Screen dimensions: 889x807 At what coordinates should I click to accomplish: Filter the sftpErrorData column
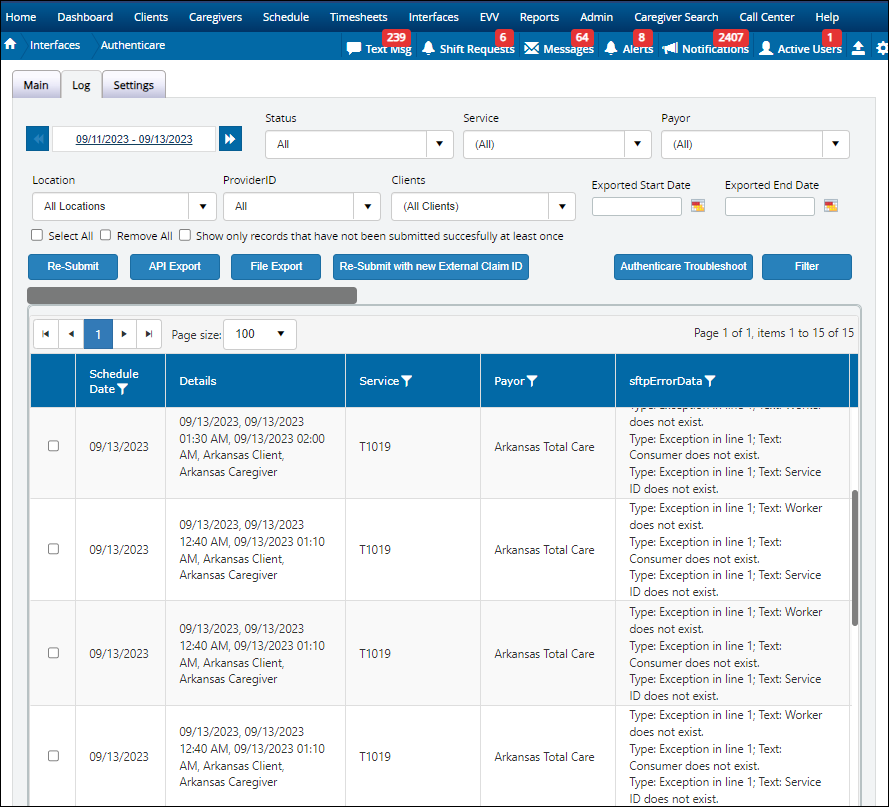pyautogui.click(x=710, y=381)
